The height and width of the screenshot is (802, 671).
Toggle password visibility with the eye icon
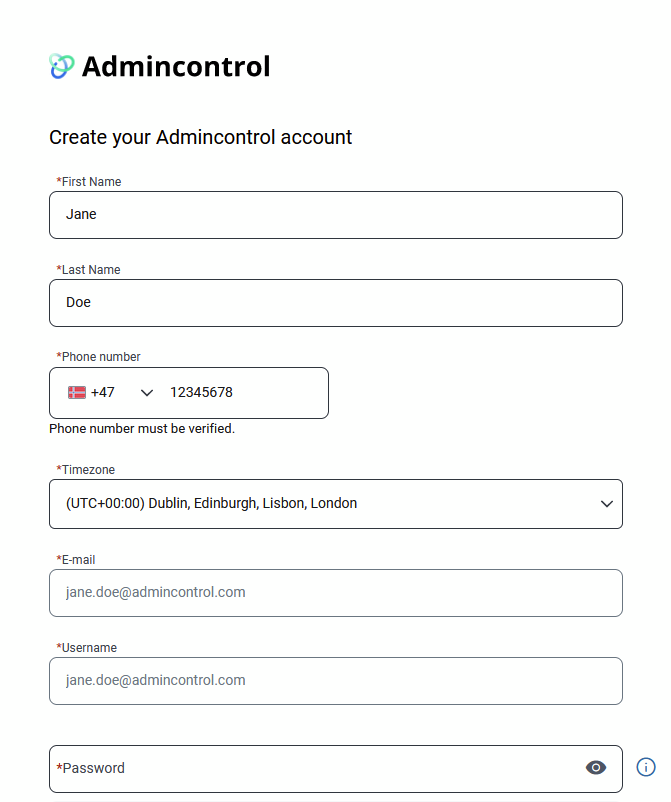click(596, 767)
